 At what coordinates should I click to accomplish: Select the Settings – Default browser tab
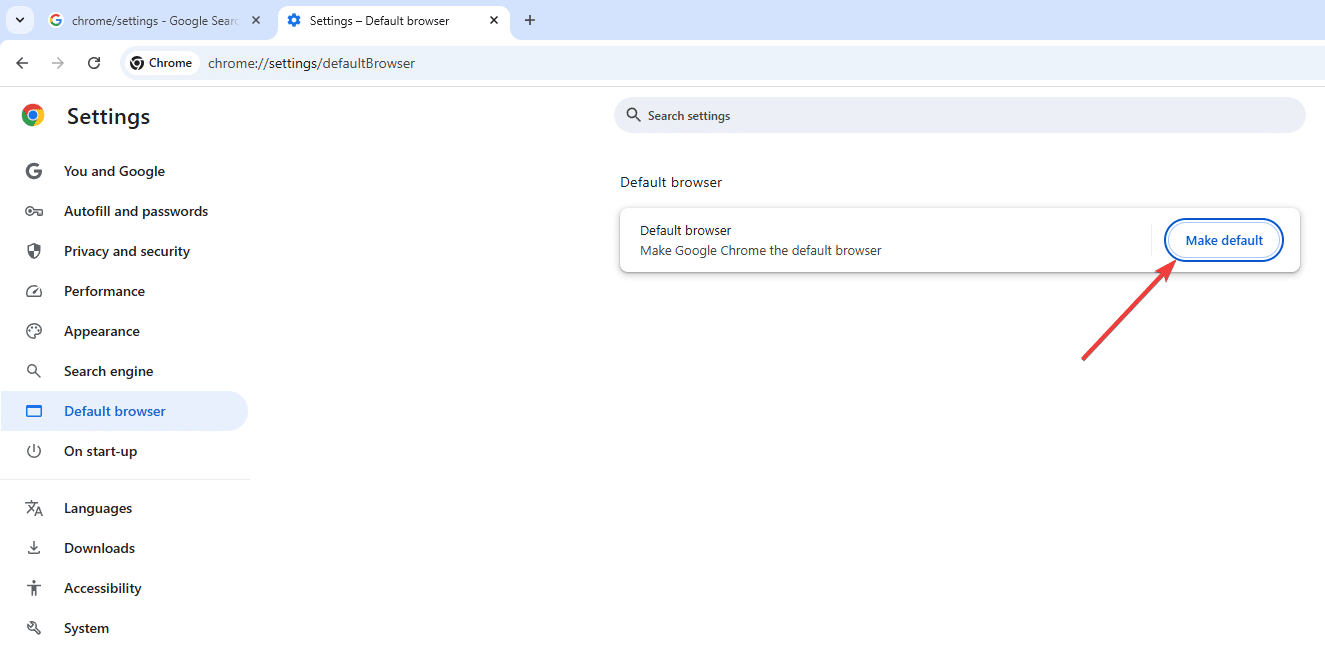click(394, 20)
